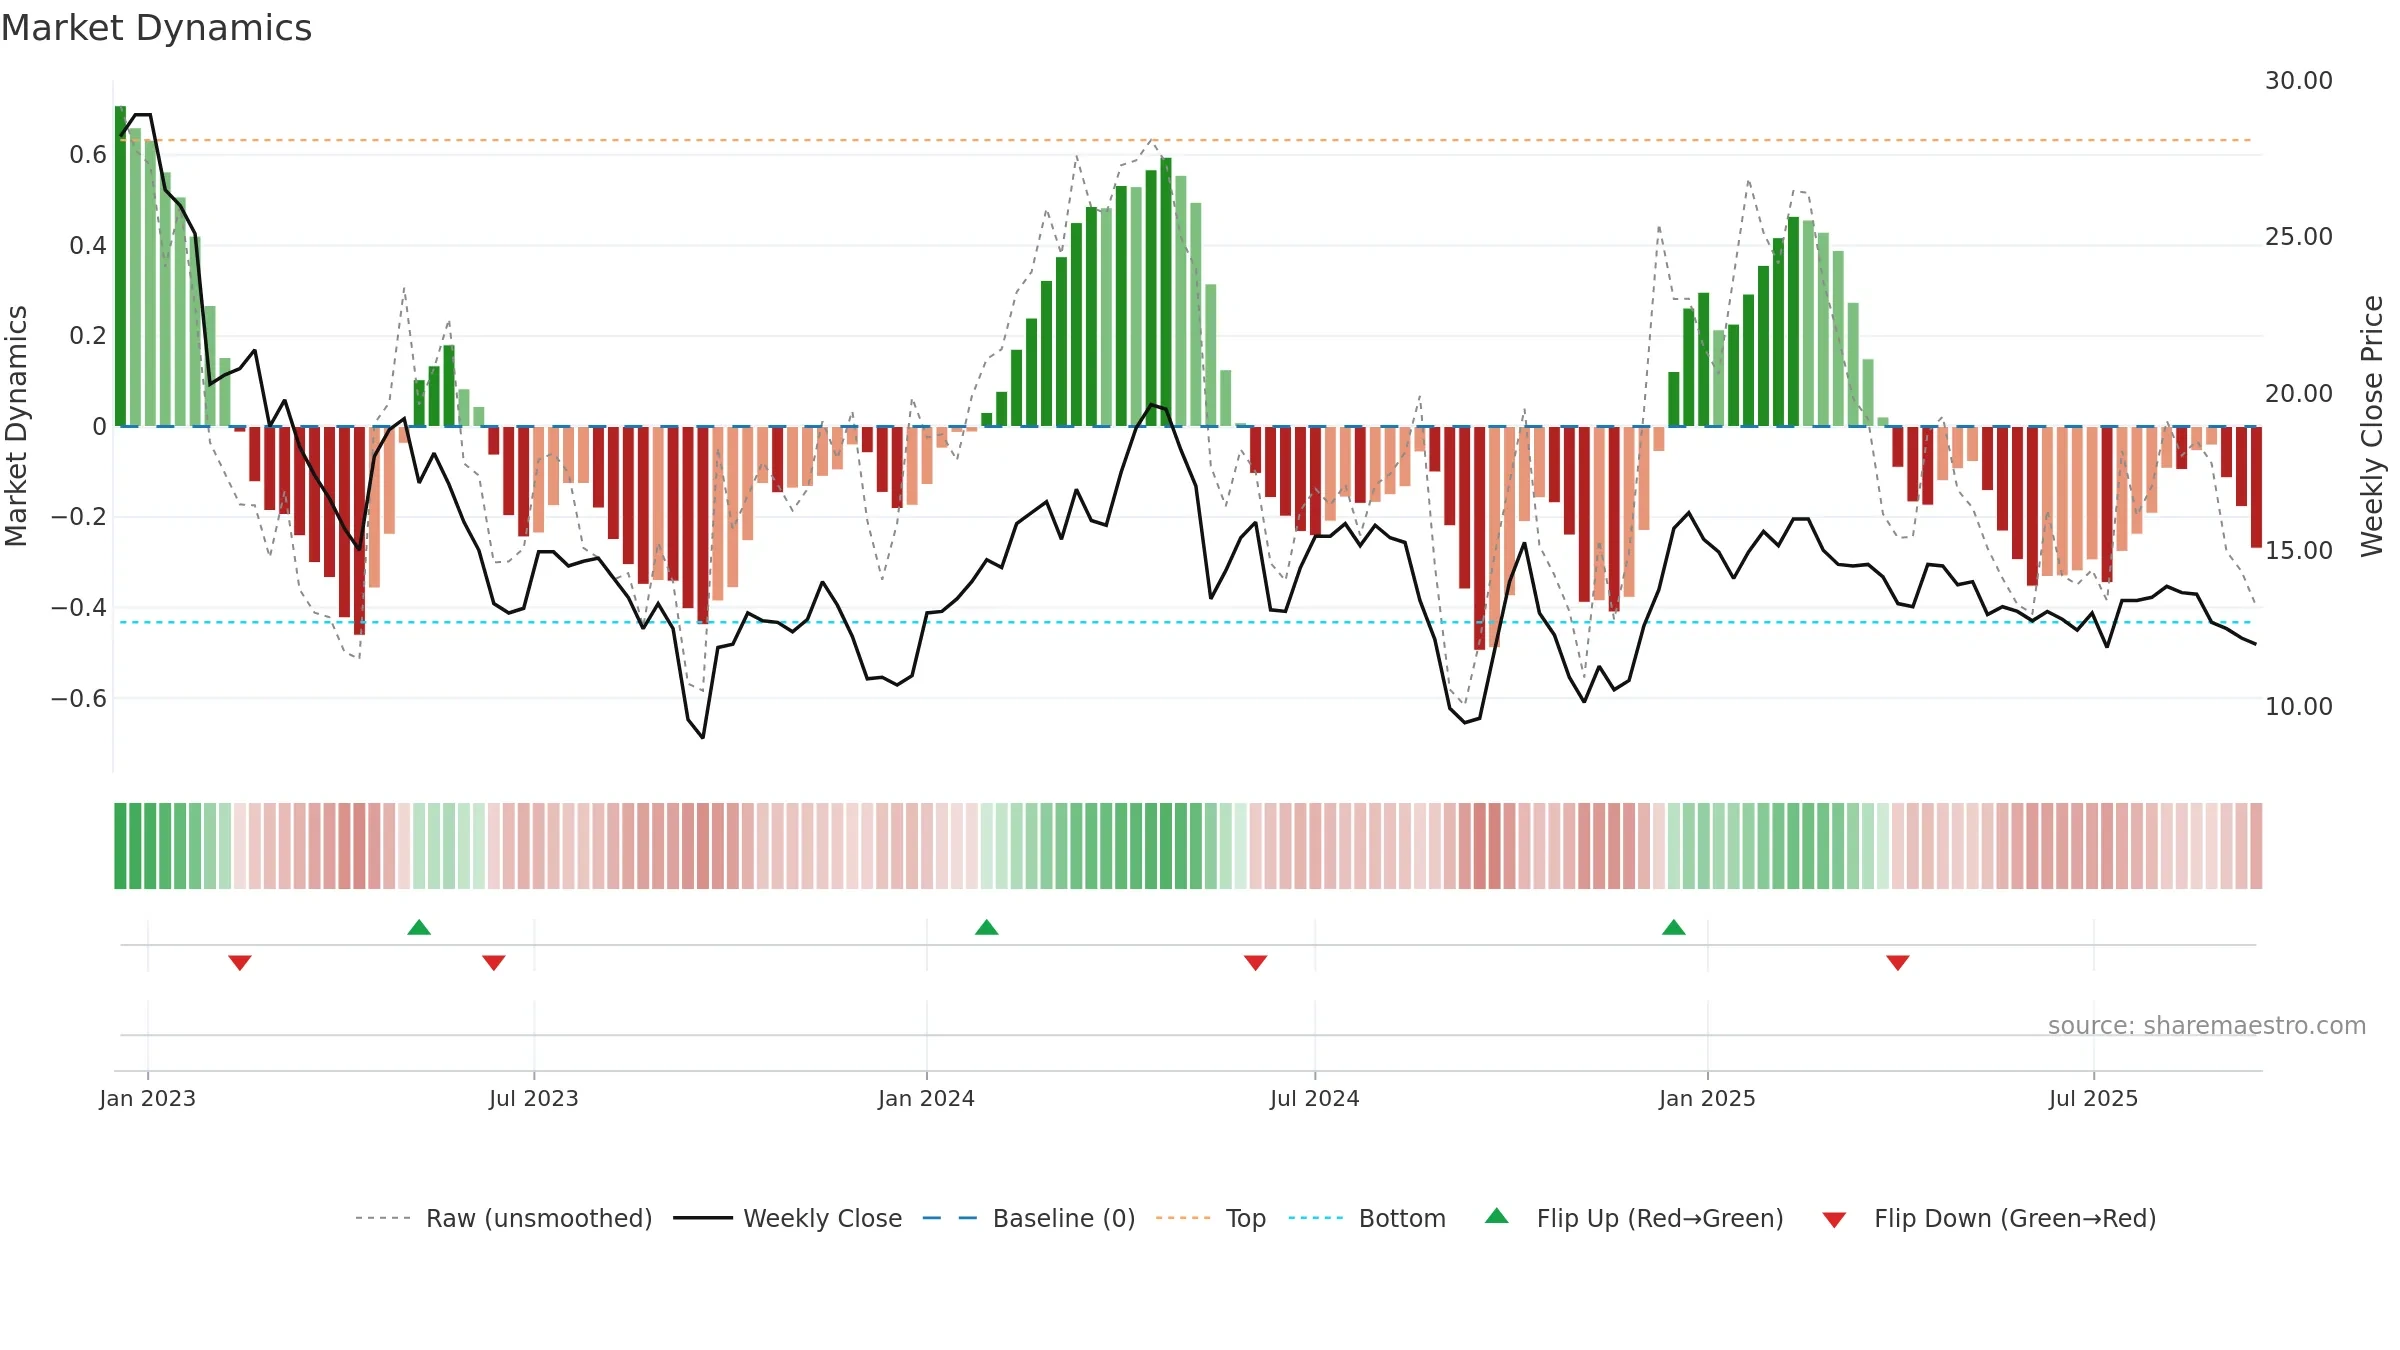
Task: Click the 0.6 left axis label
Action: pos(88,154)
